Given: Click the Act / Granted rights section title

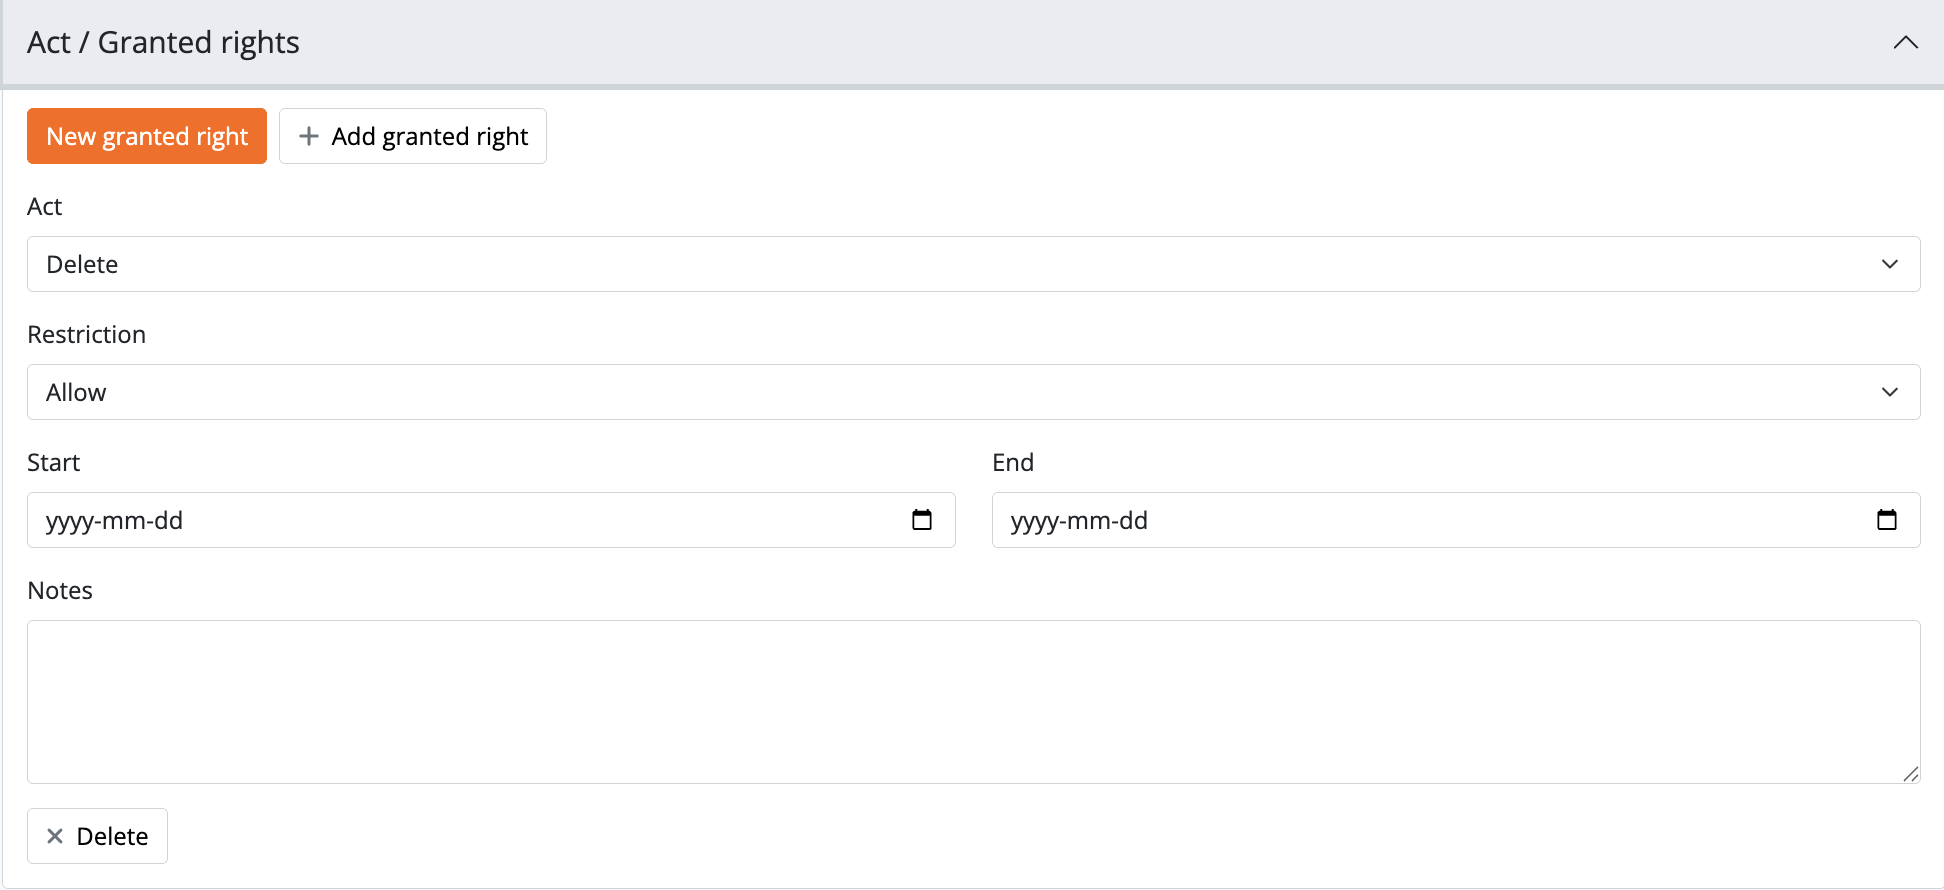Looking at the screenshot, I should pyautogui.click(x=163, y=42).
